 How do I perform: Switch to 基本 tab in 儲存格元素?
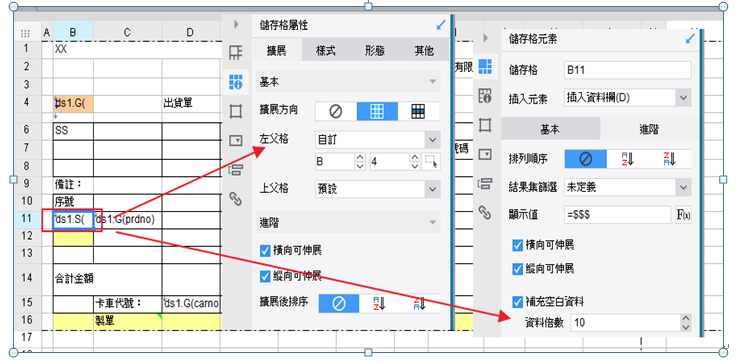[550, 129]
